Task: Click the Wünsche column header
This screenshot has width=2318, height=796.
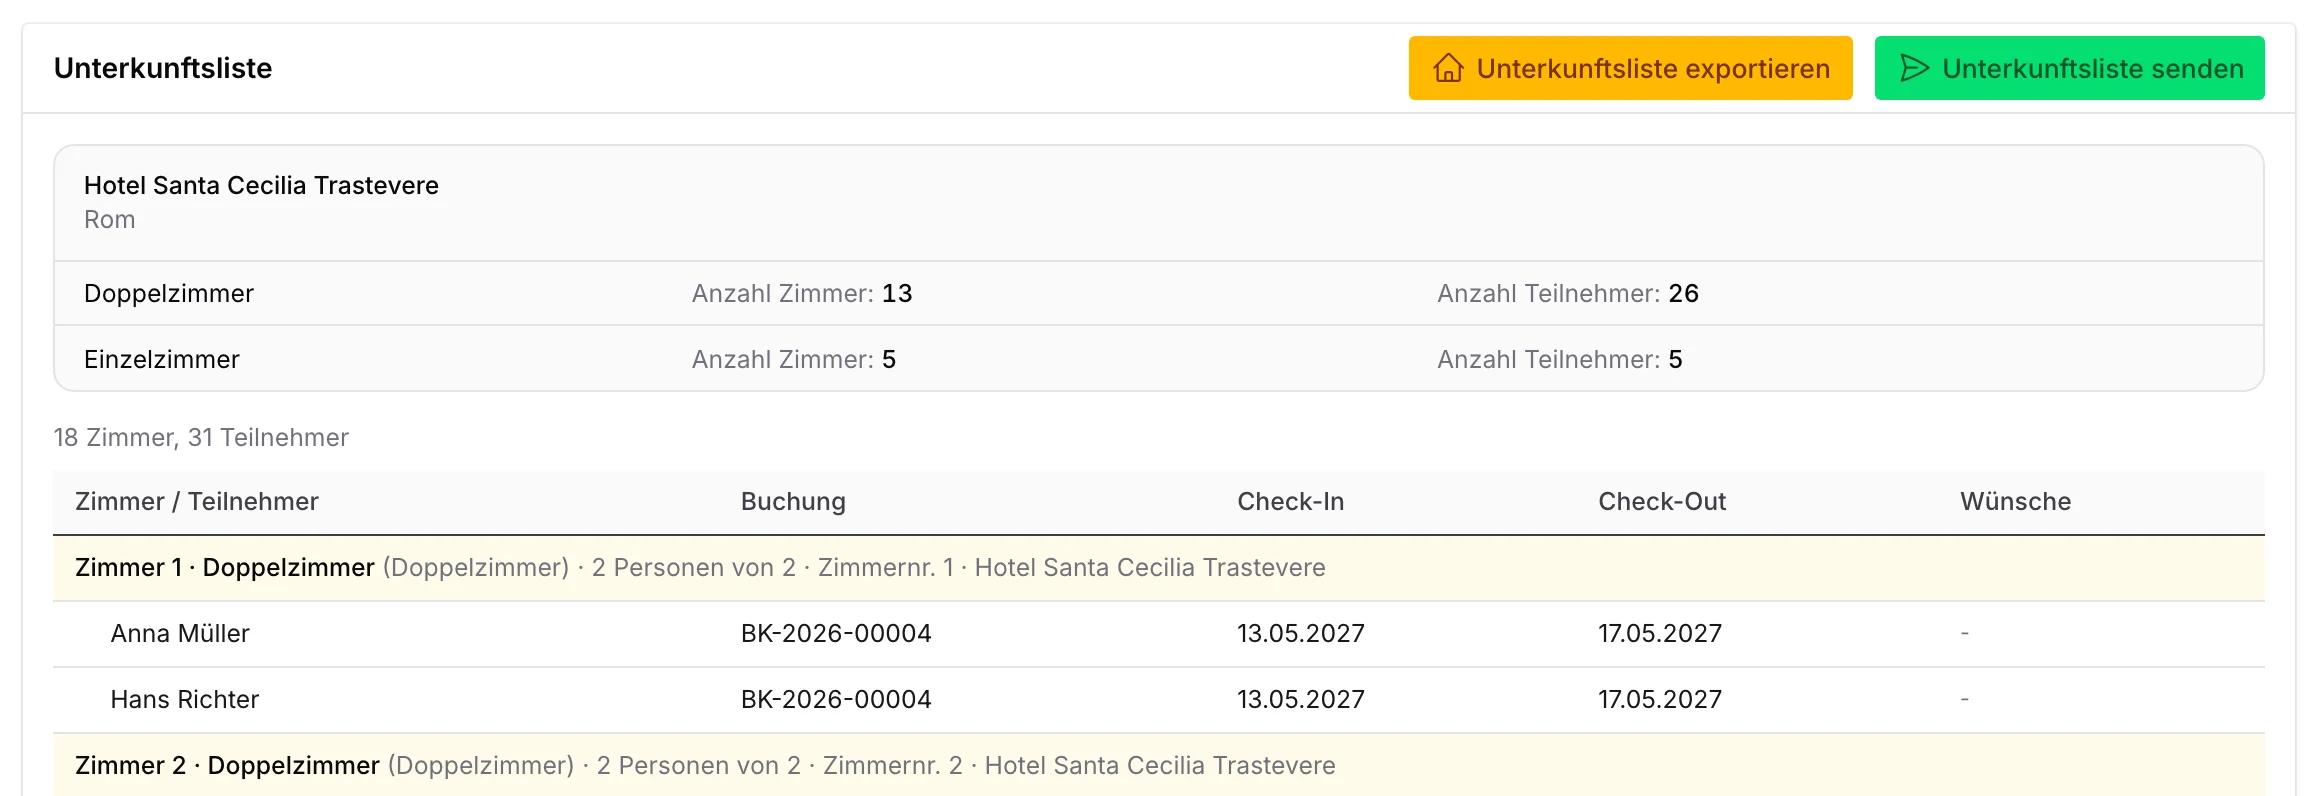Action: coord(2015,501)
